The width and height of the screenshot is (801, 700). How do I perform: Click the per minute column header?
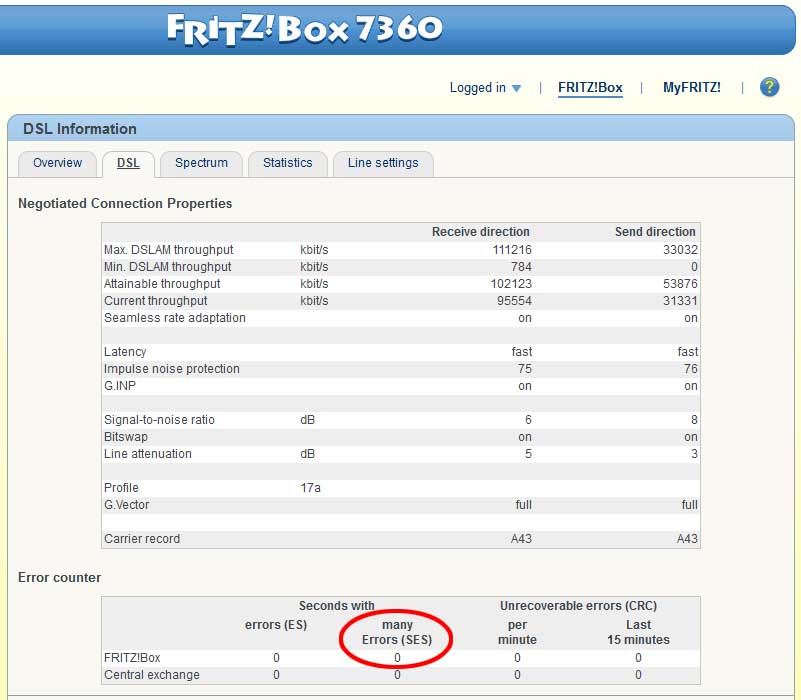517,632
